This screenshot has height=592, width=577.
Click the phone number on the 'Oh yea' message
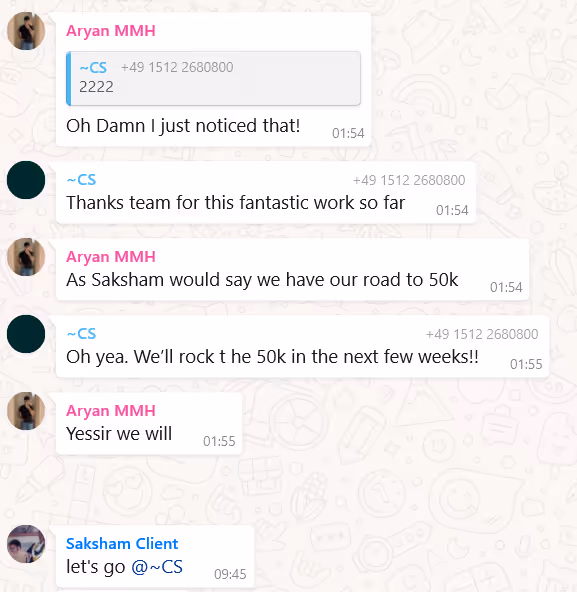tap(482, 335)
